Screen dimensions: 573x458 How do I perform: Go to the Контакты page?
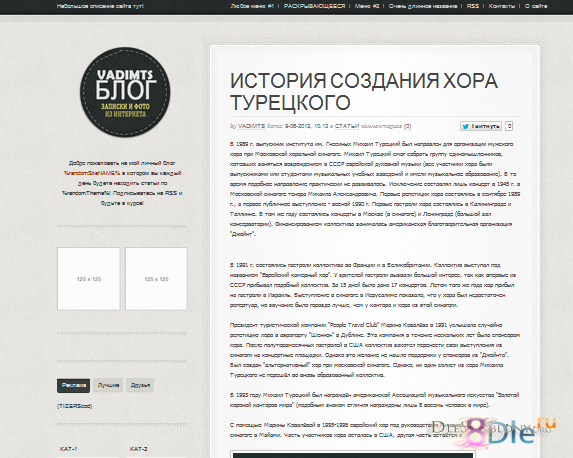click(x=502, y=6)
